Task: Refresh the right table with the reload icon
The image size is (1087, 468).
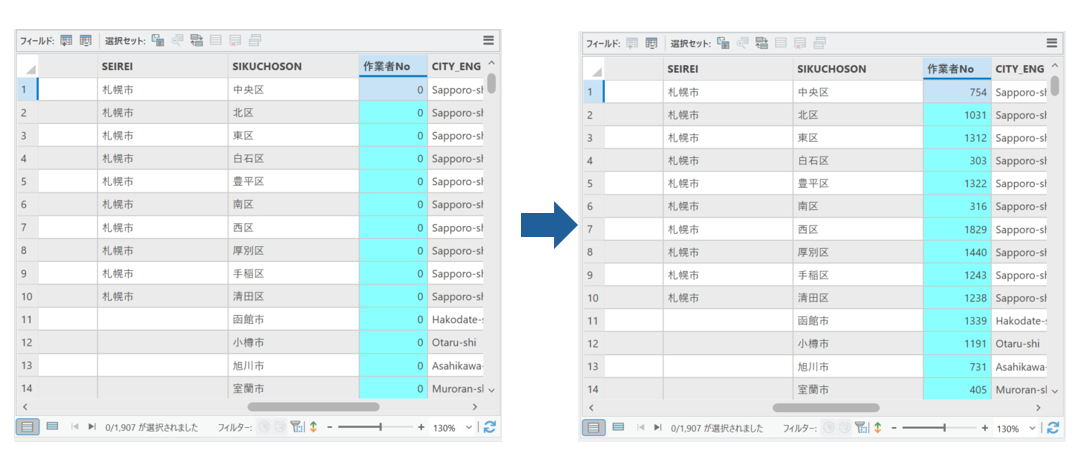Action: tap(1052, 428)
